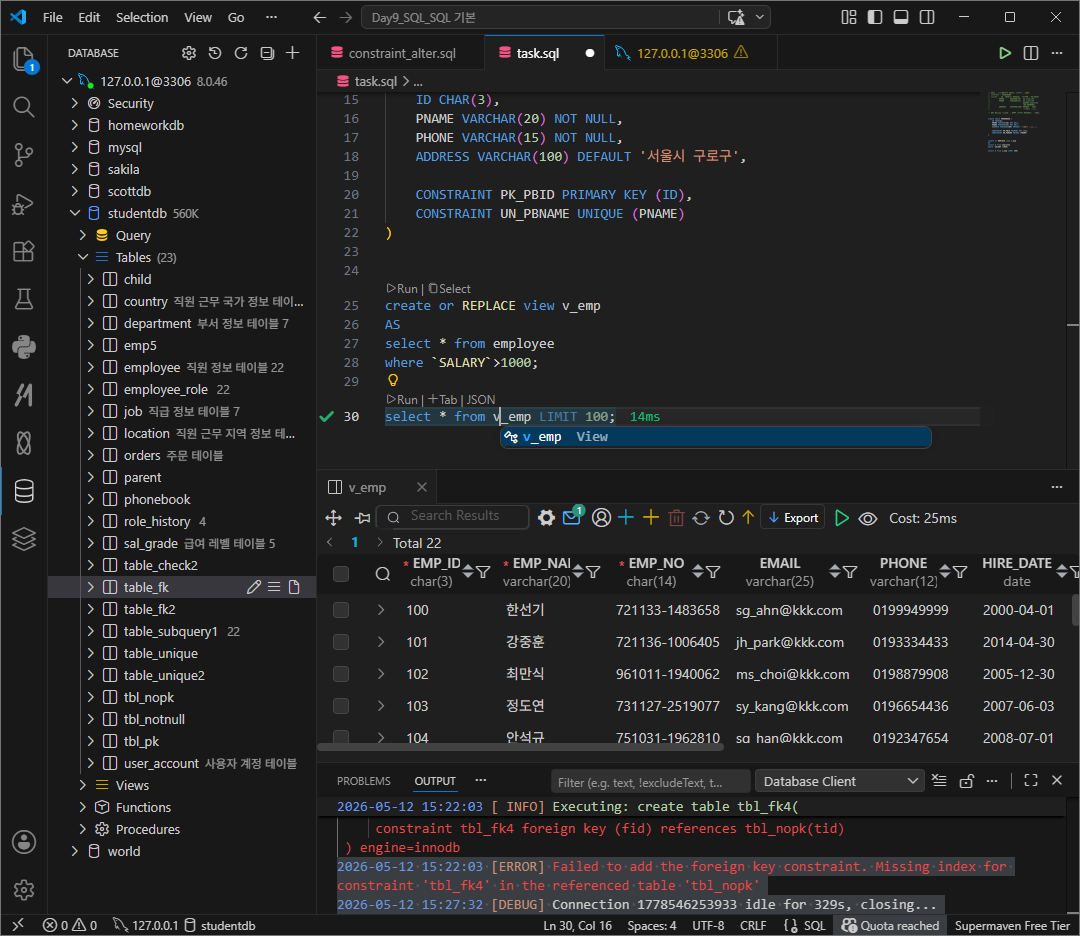Toggle the bottom panel layout

click(x=901, y=17)
